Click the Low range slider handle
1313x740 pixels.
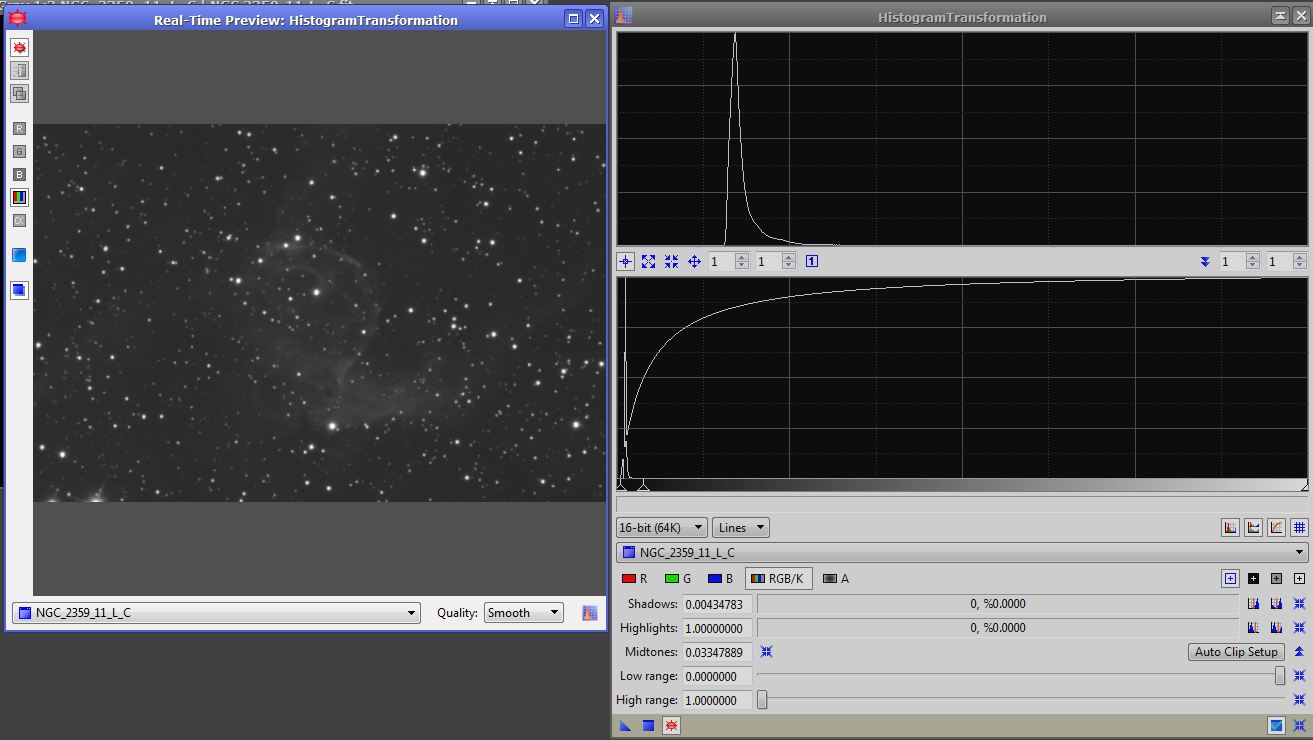pyautogui.click(x=1280, y=676)
